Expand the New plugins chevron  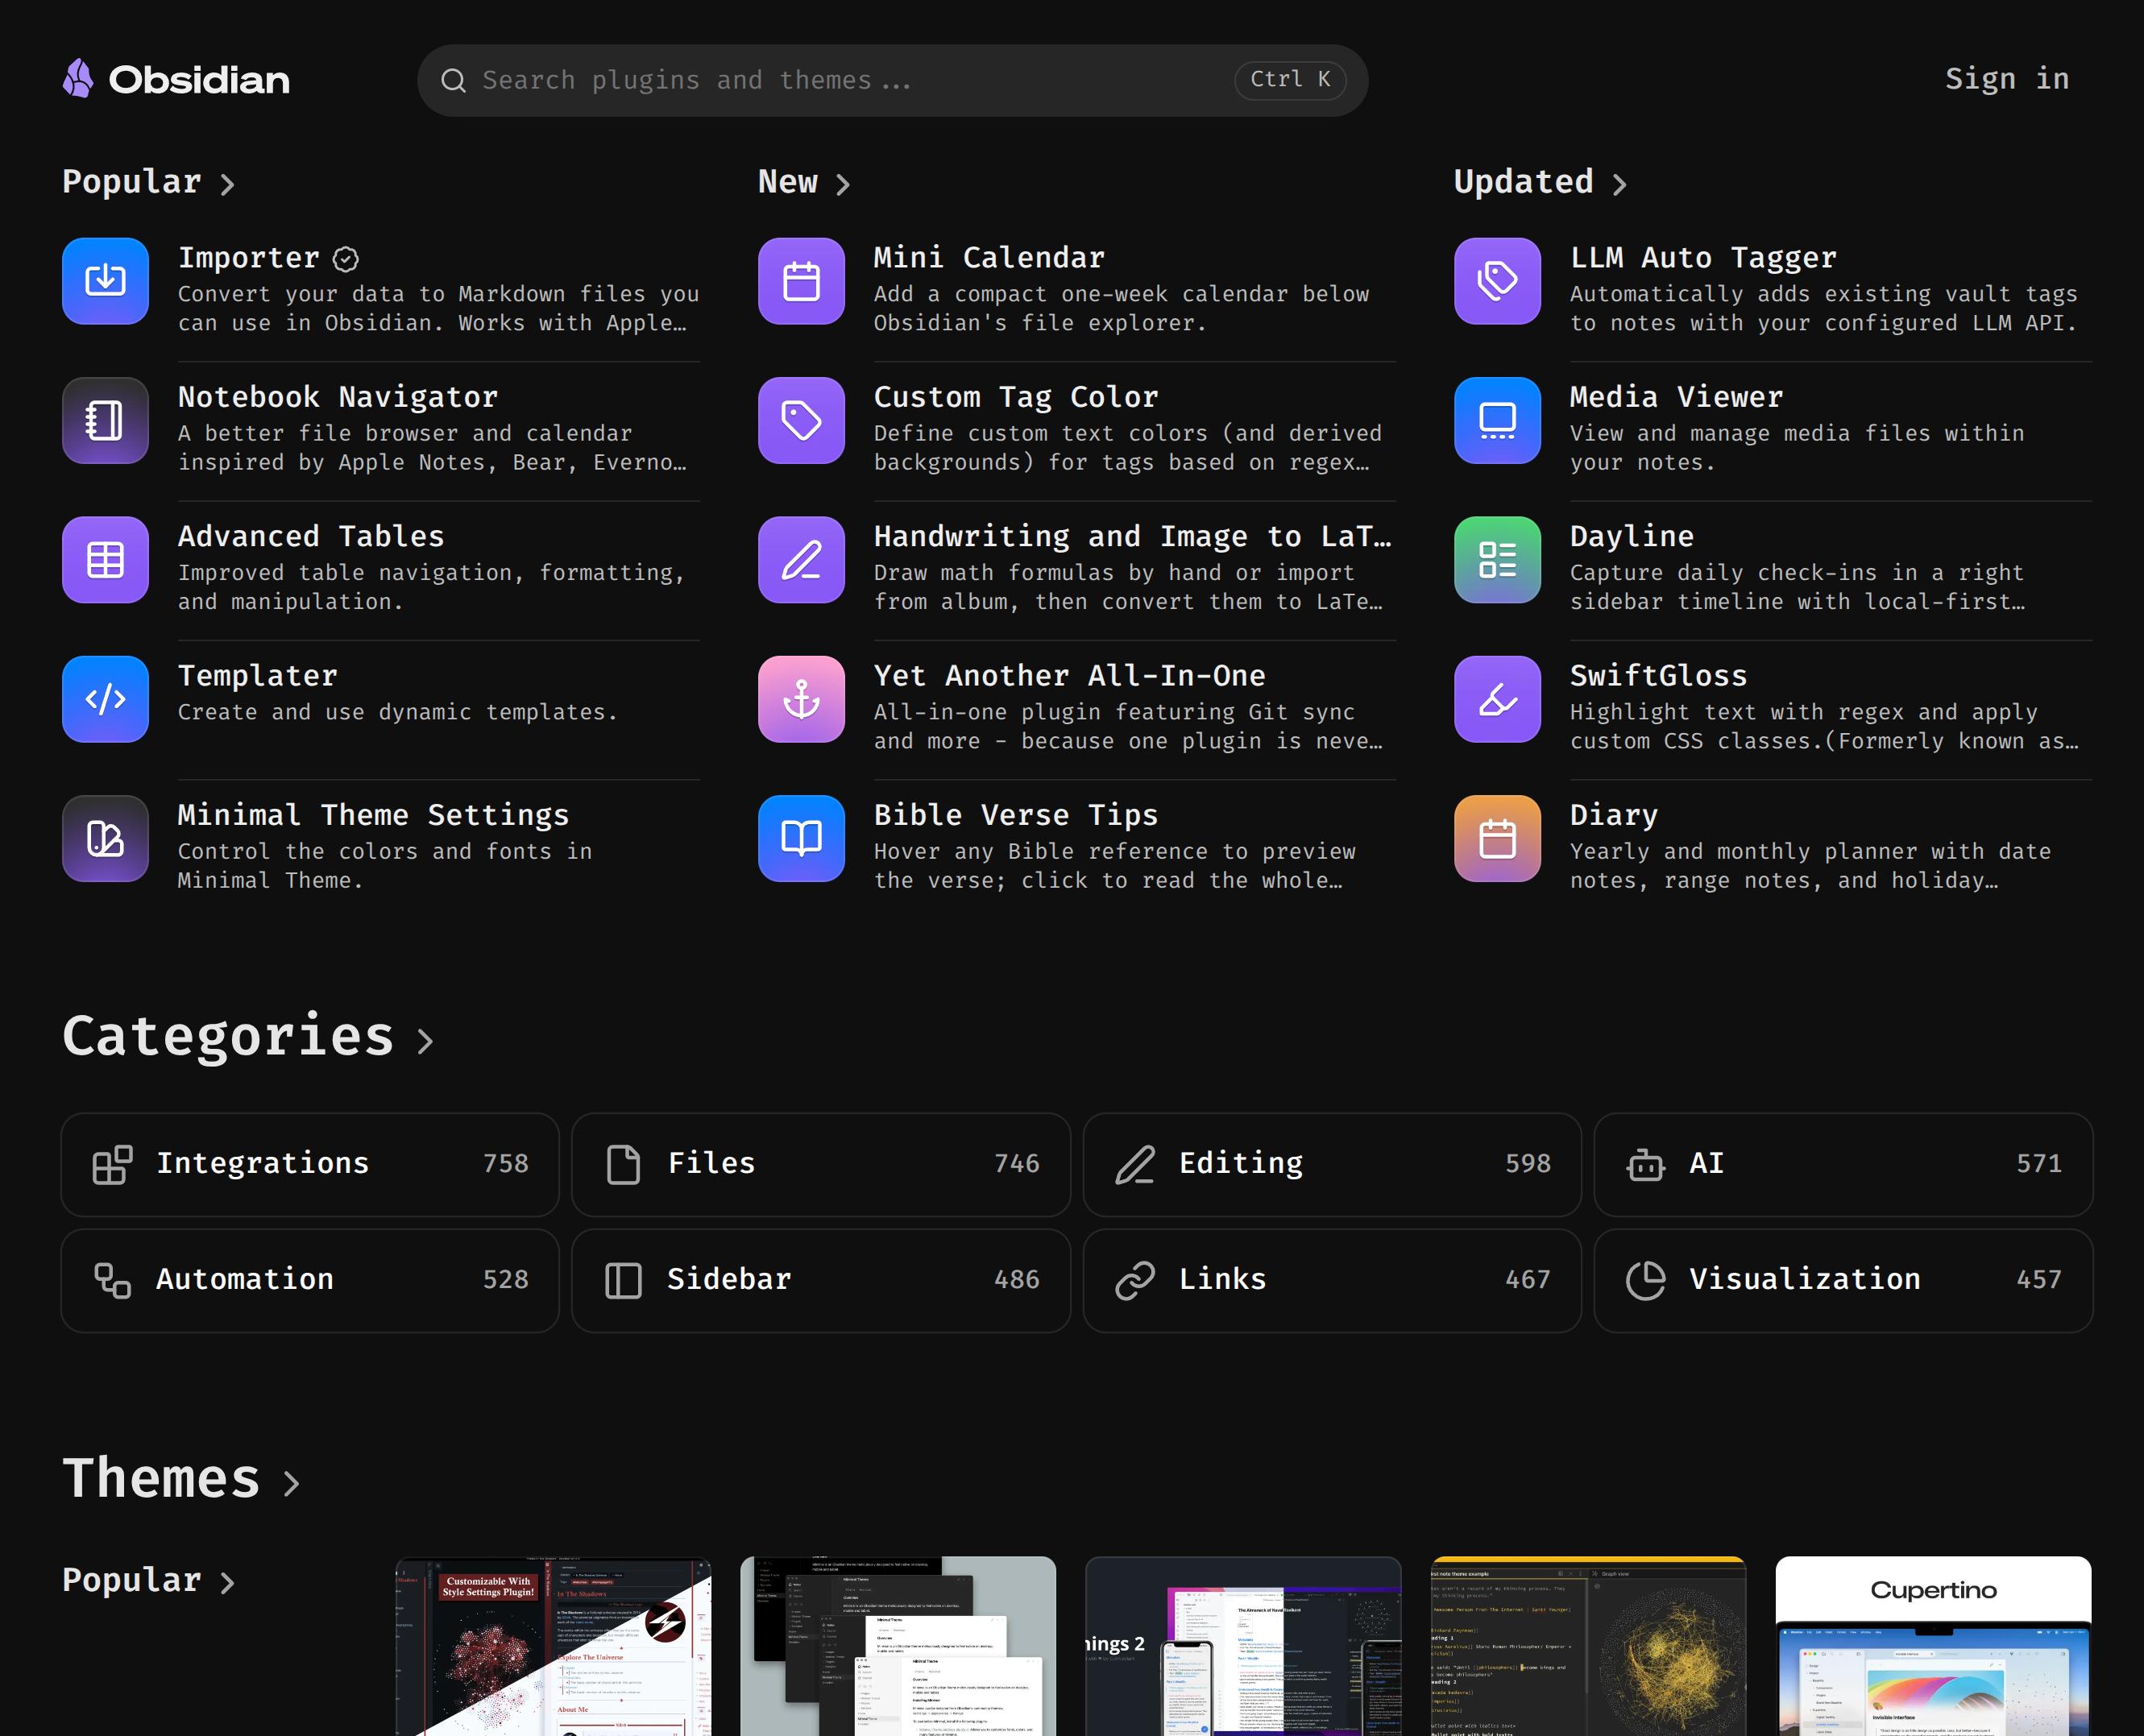click(843, 184)
